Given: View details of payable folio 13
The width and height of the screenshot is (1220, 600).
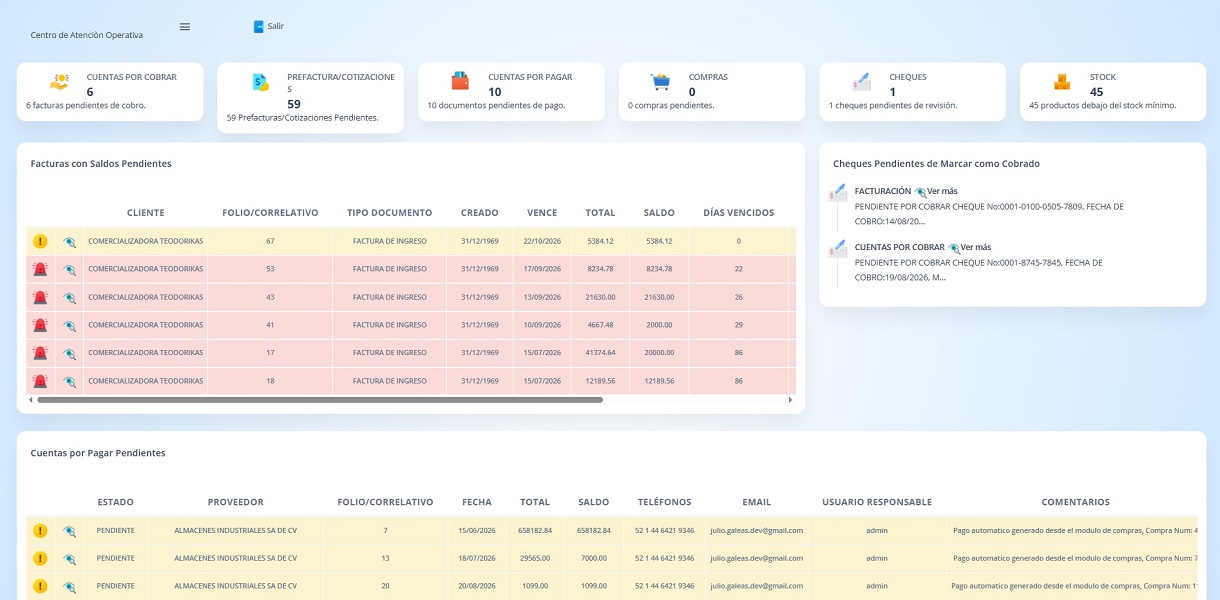Looking at the screenshot, I should point(69,558).
